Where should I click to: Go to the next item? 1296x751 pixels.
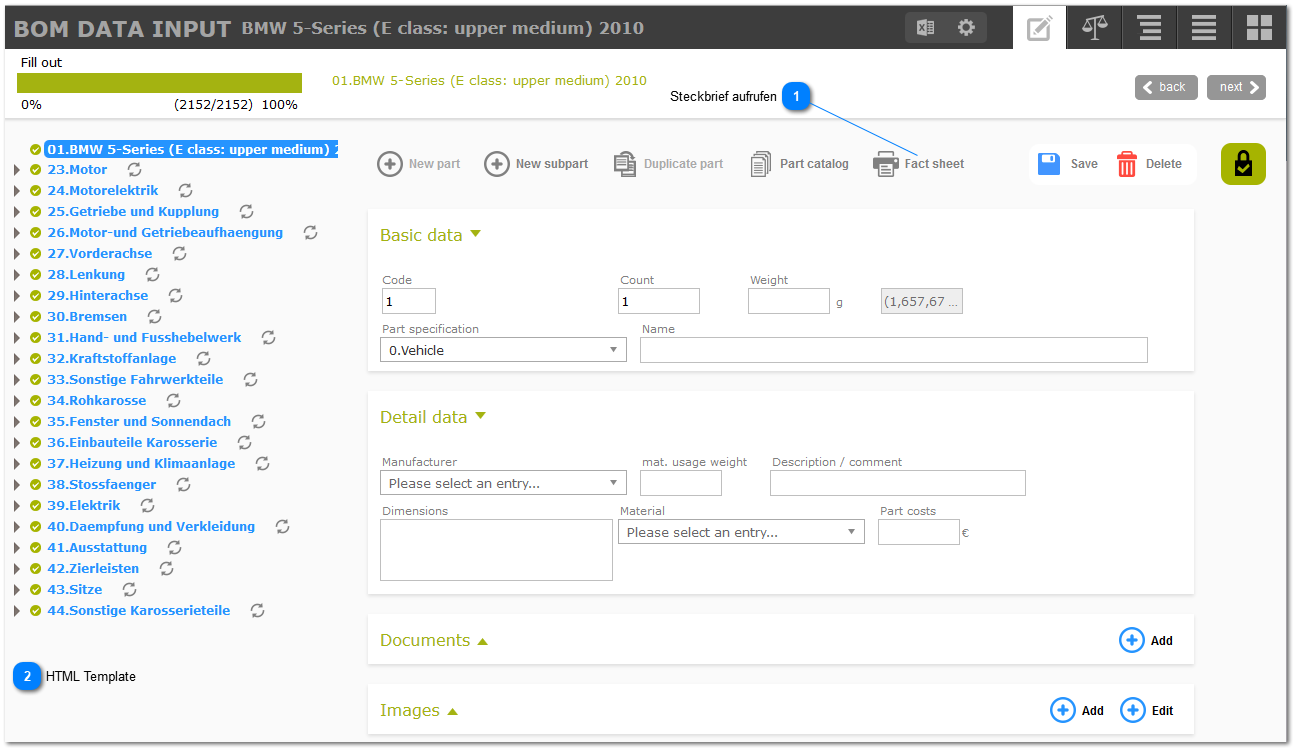[1236, 87]
